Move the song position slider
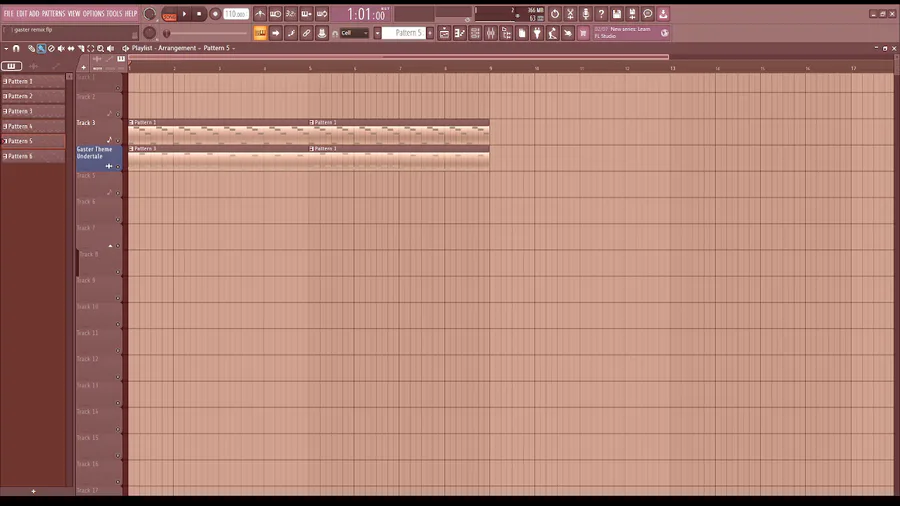Screen dimensions: 900x506 coord(166,33)
